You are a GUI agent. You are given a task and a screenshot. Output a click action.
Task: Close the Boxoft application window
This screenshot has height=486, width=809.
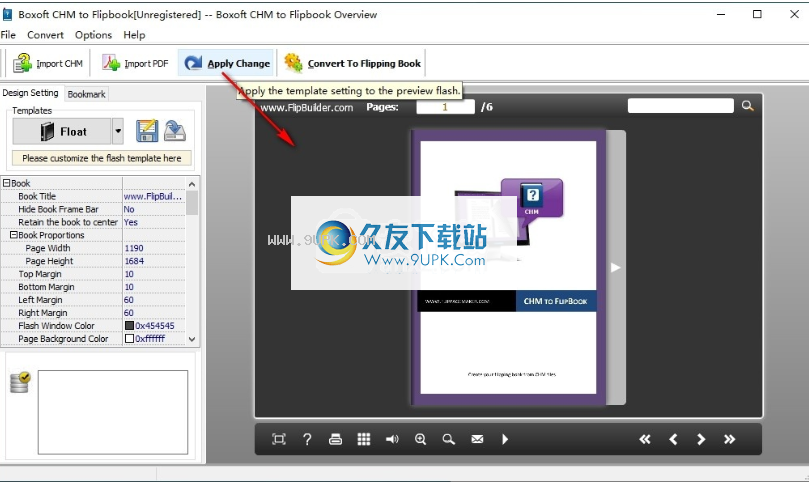[x=795, y=14]
